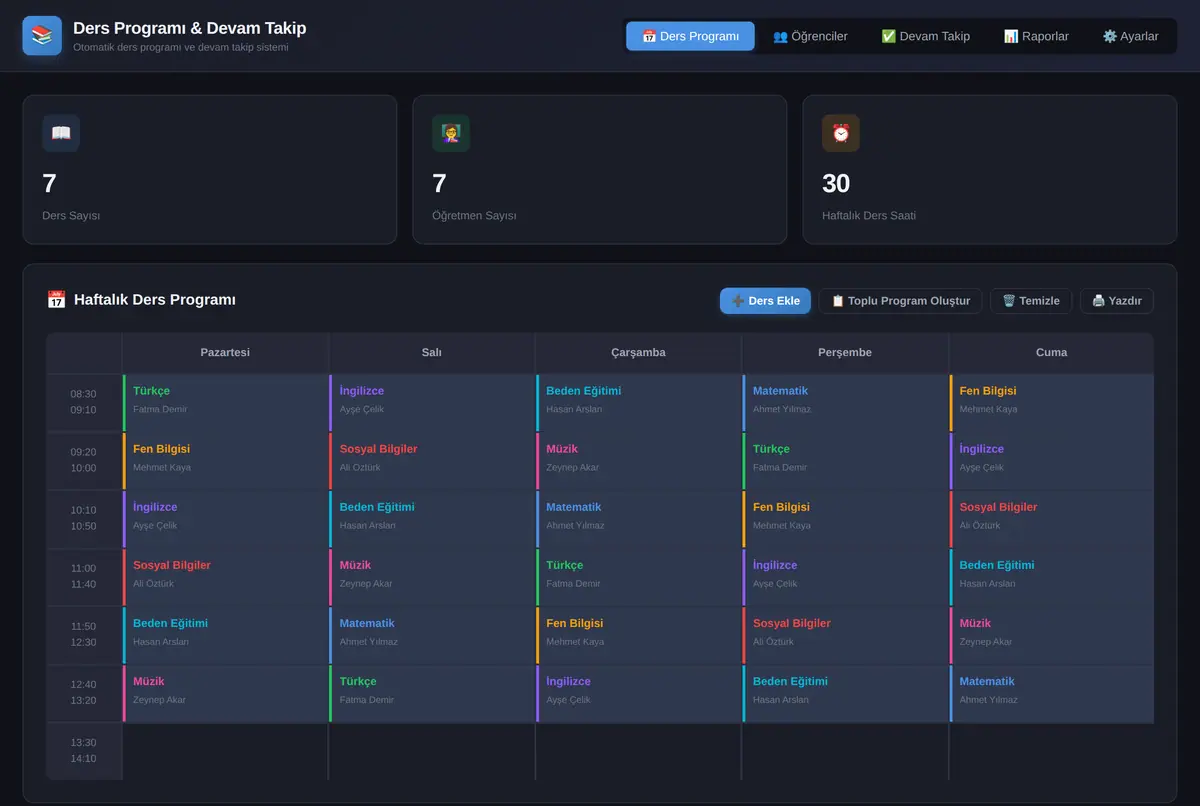This screenshot has width=1200, height=806.
Task: Open the Ders Programı tab
Action: tap(691, 36)
